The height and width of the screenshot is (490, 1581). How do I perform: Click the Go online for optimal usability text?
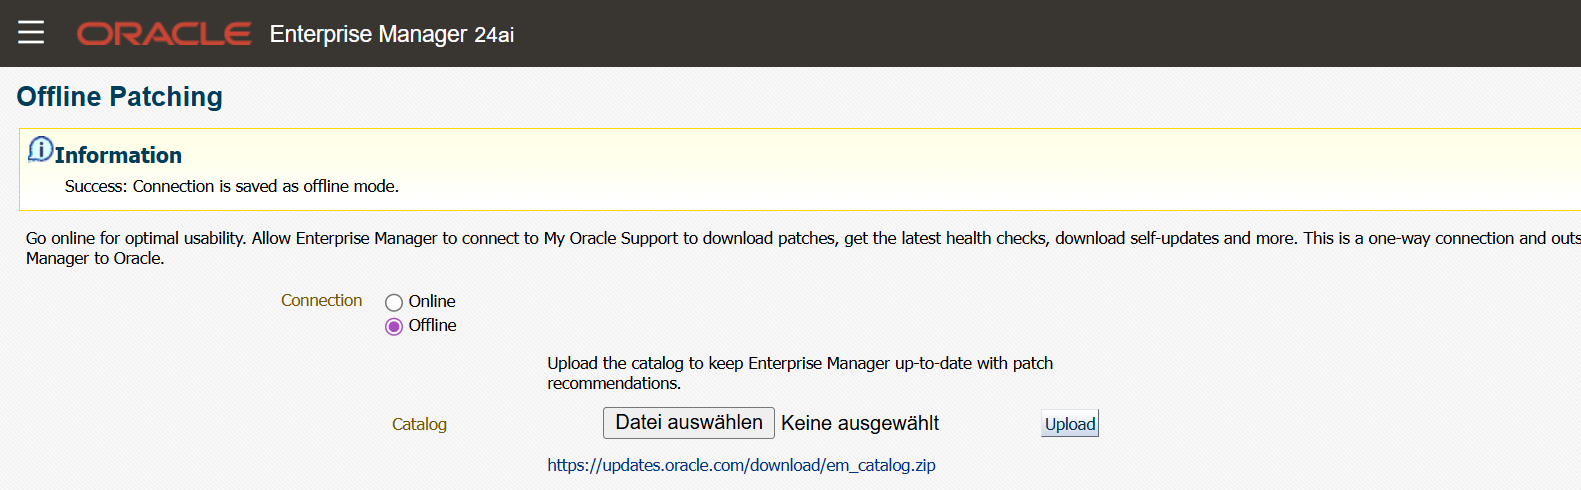pos(803,248)
